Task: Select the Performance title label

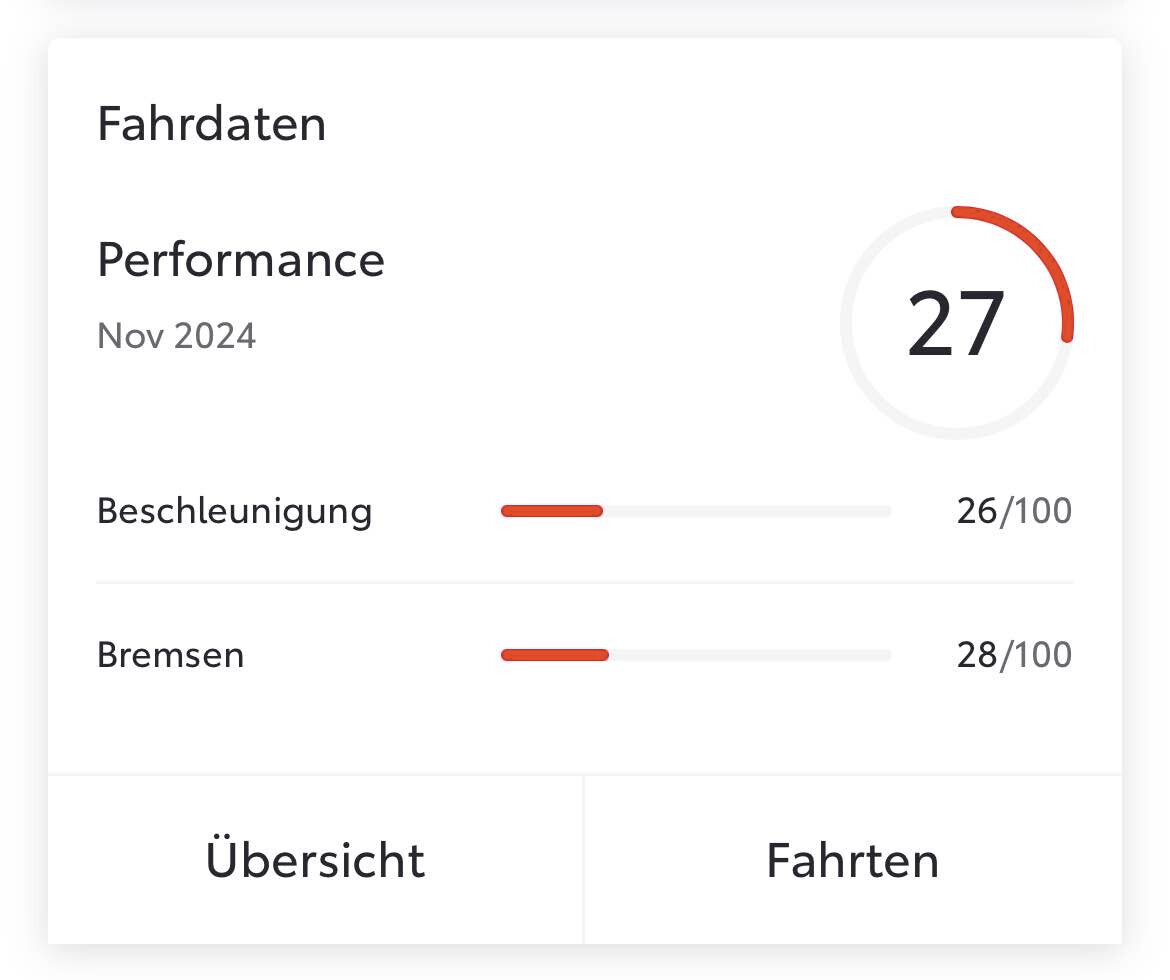Action: click(x=240, y=260)
